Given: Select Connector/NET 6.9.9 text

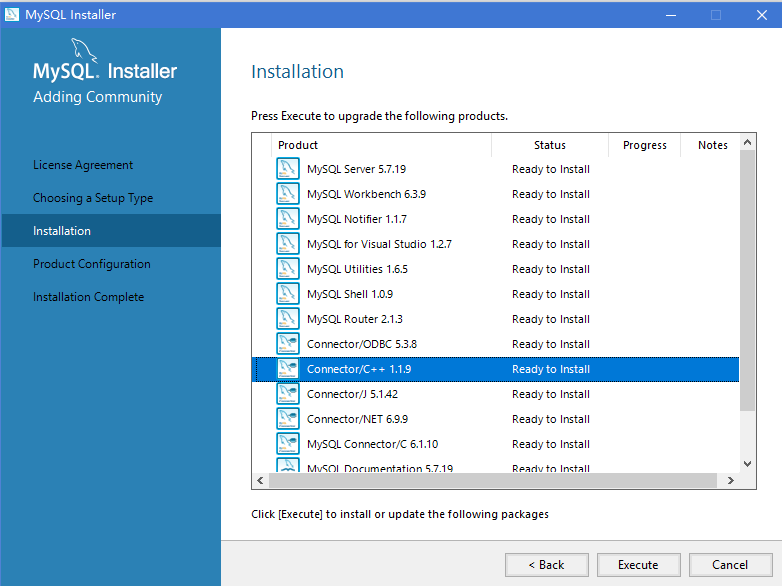Looking at the screenshot, I should (358, 419).
